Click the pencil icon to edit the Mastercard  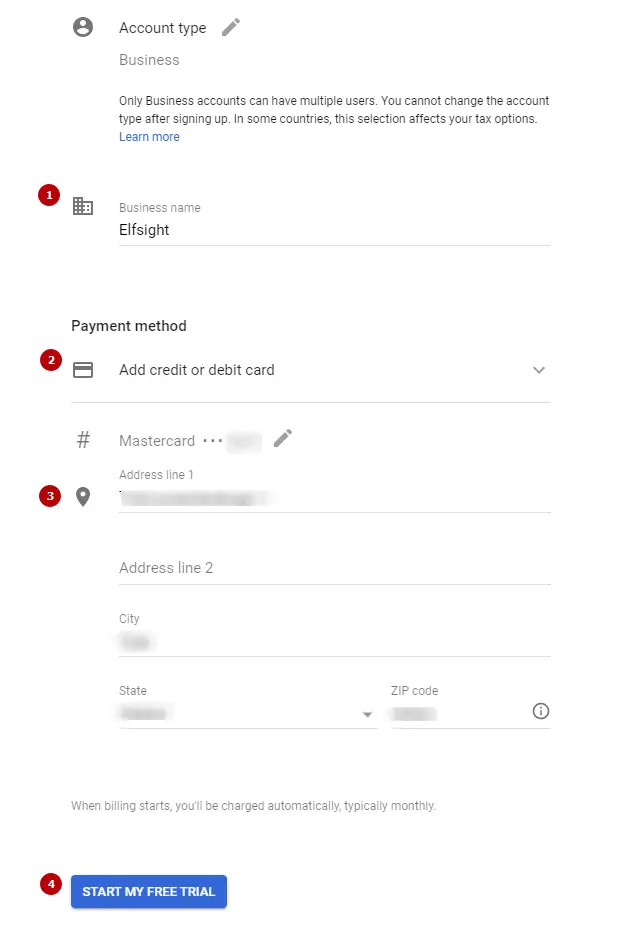coord(282,438)
